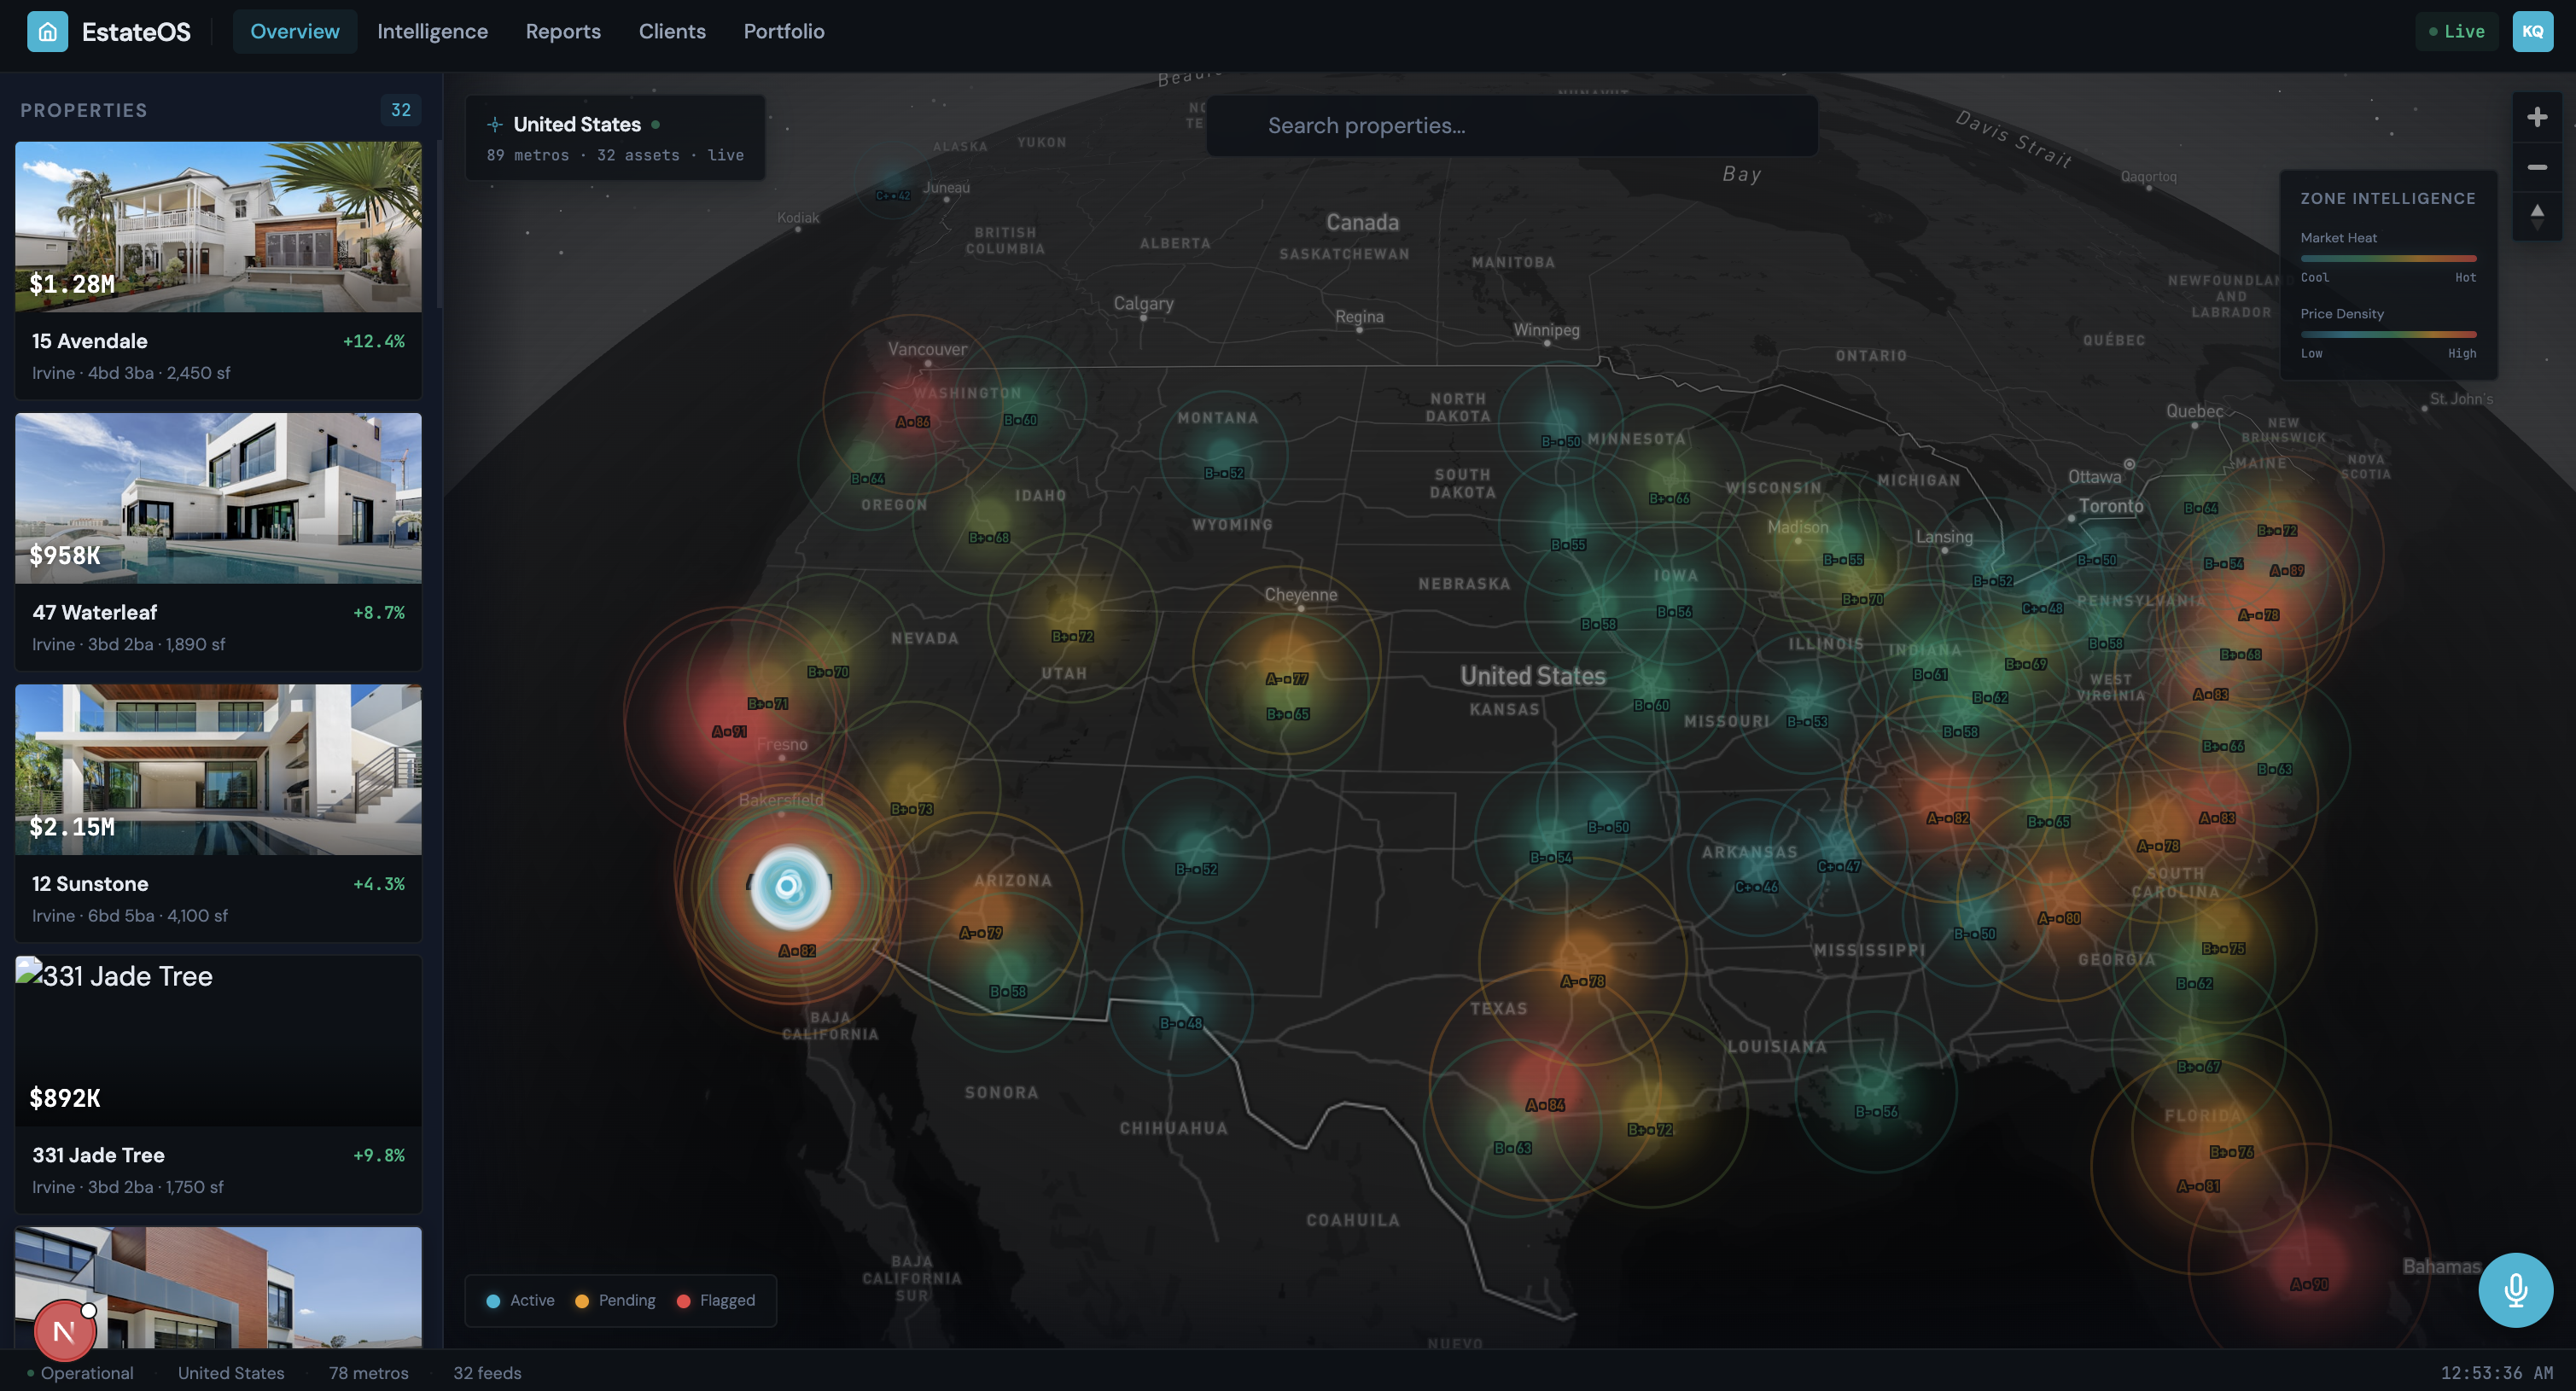Select the 331 Jade Tree listing
Viewport: 2576px width, 1391px height.
click(x=218, y=1155)
